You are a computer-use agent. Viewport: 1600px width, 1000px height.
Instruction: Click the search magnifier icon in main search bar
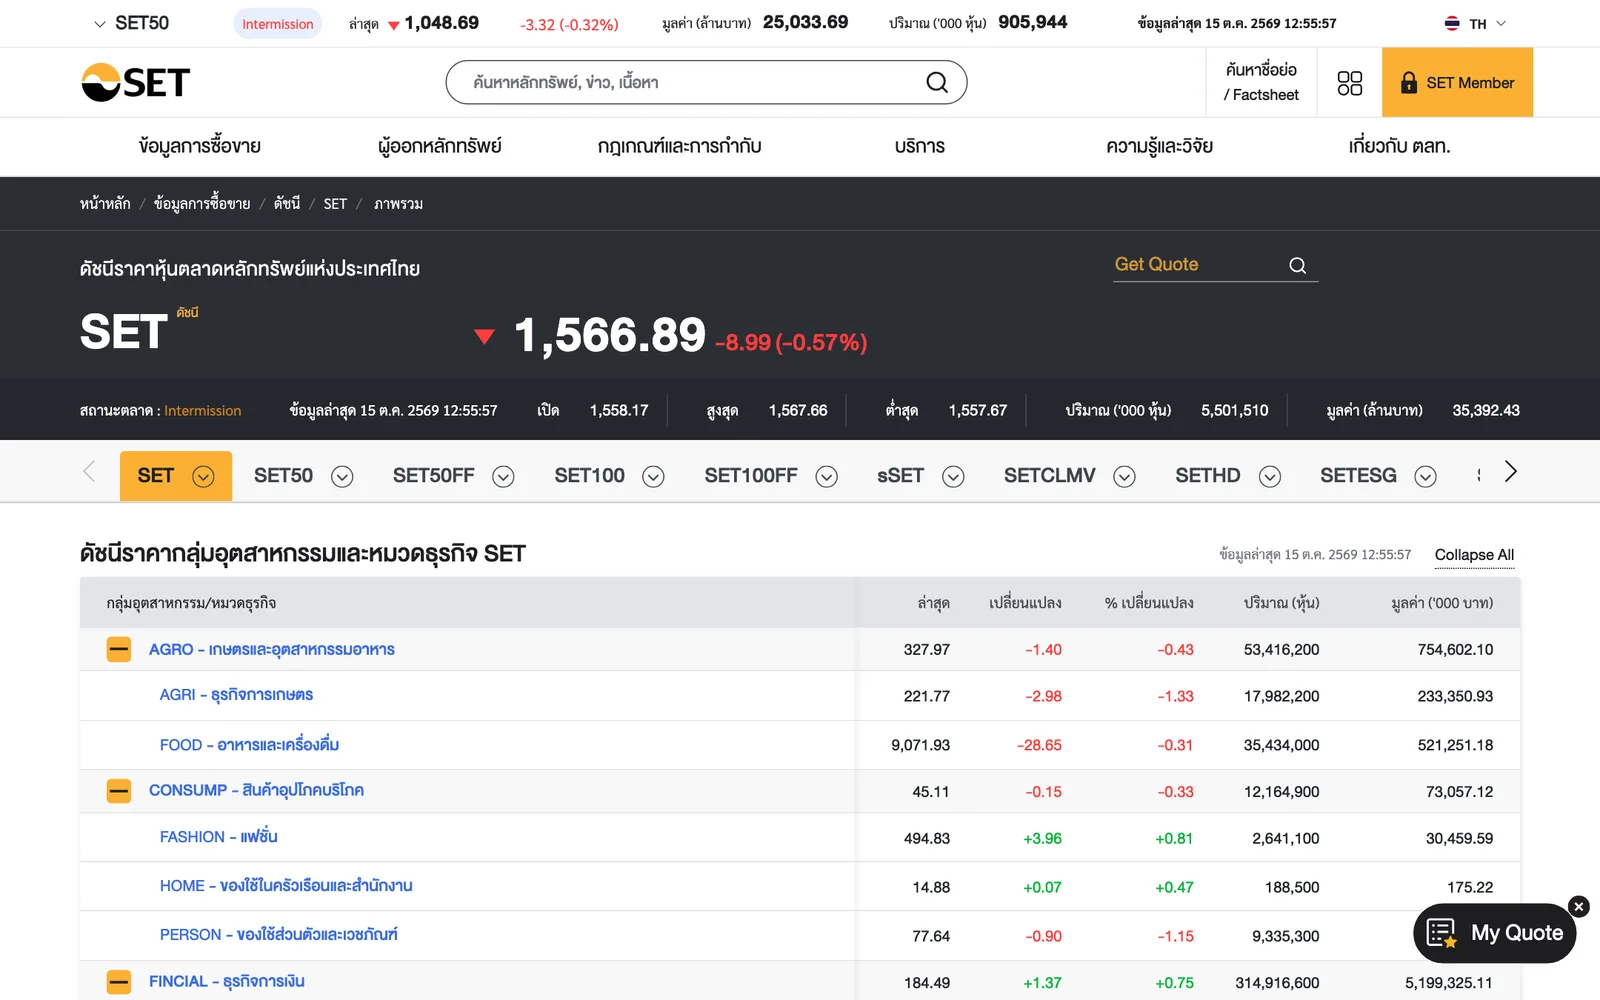[937, 82]
